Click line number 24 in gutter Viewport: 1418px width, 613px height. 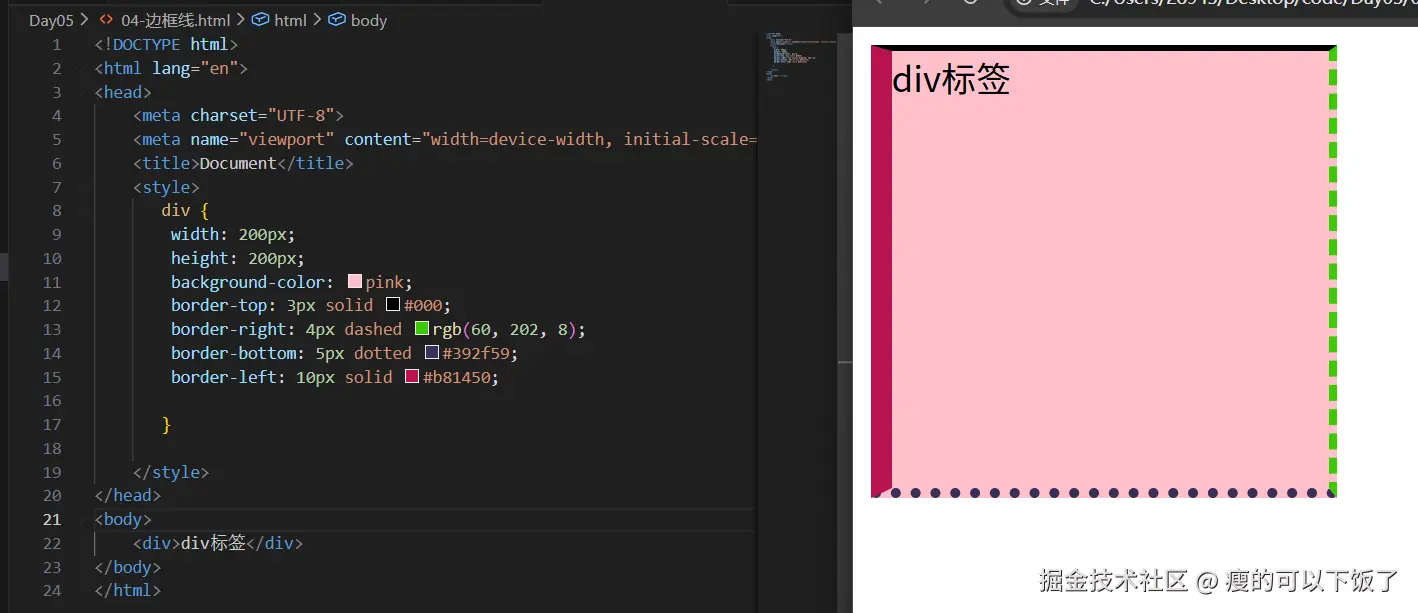(52, 591)
